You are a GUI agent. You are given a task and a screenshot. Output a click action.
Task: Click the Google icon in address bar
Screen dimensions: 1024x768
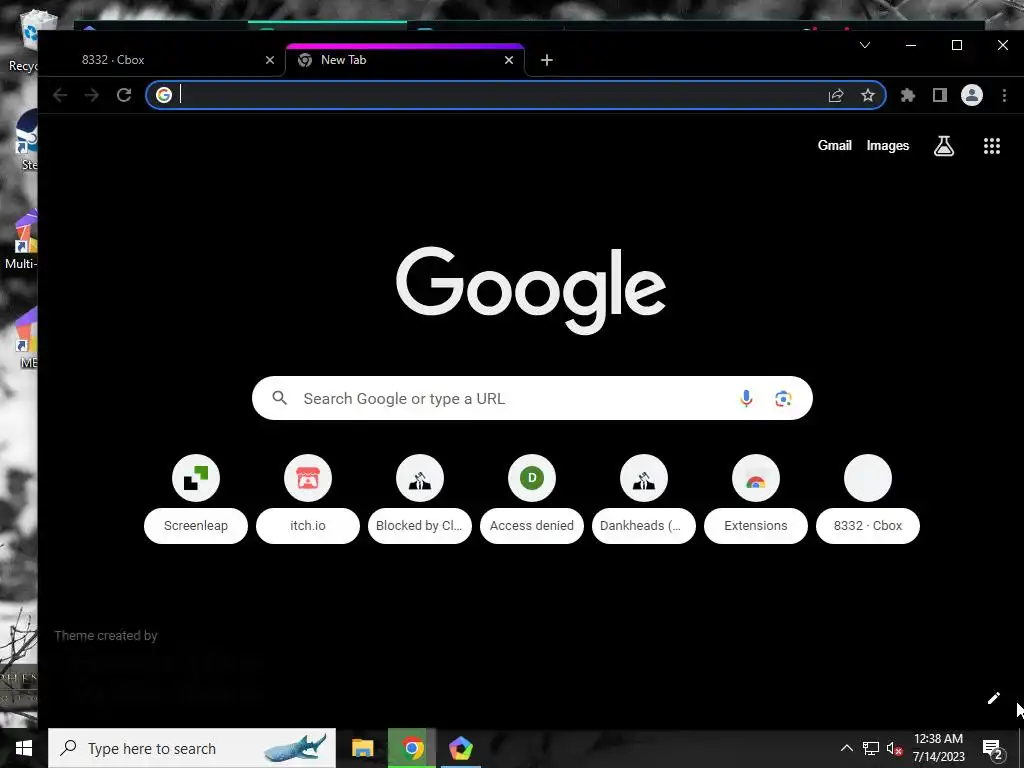(164, 95)
